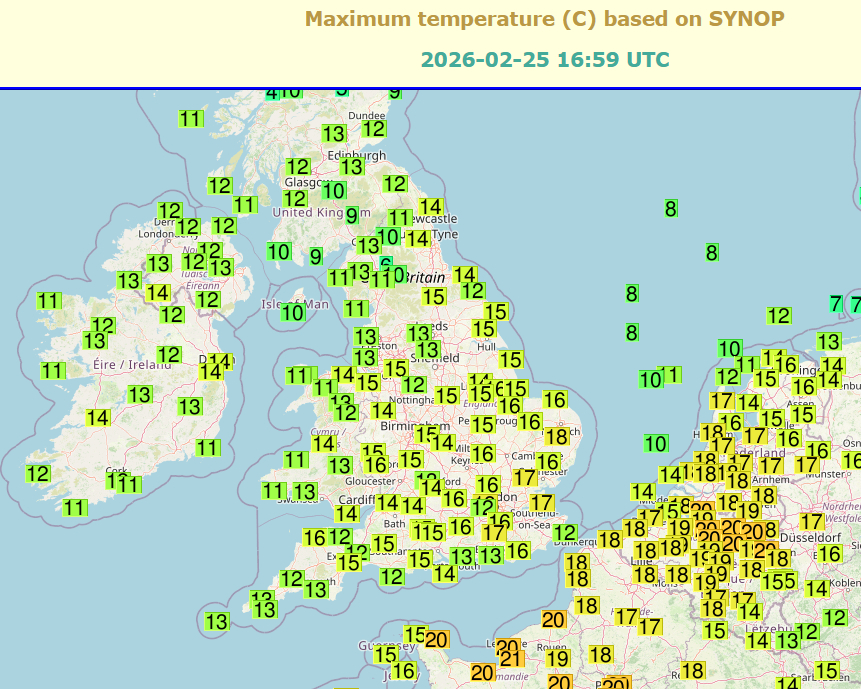Click the 2026-02-25 16:59 UTC timestamp
Image resolution: width=861 pixels, height=689 pixels.
(544, 60)
